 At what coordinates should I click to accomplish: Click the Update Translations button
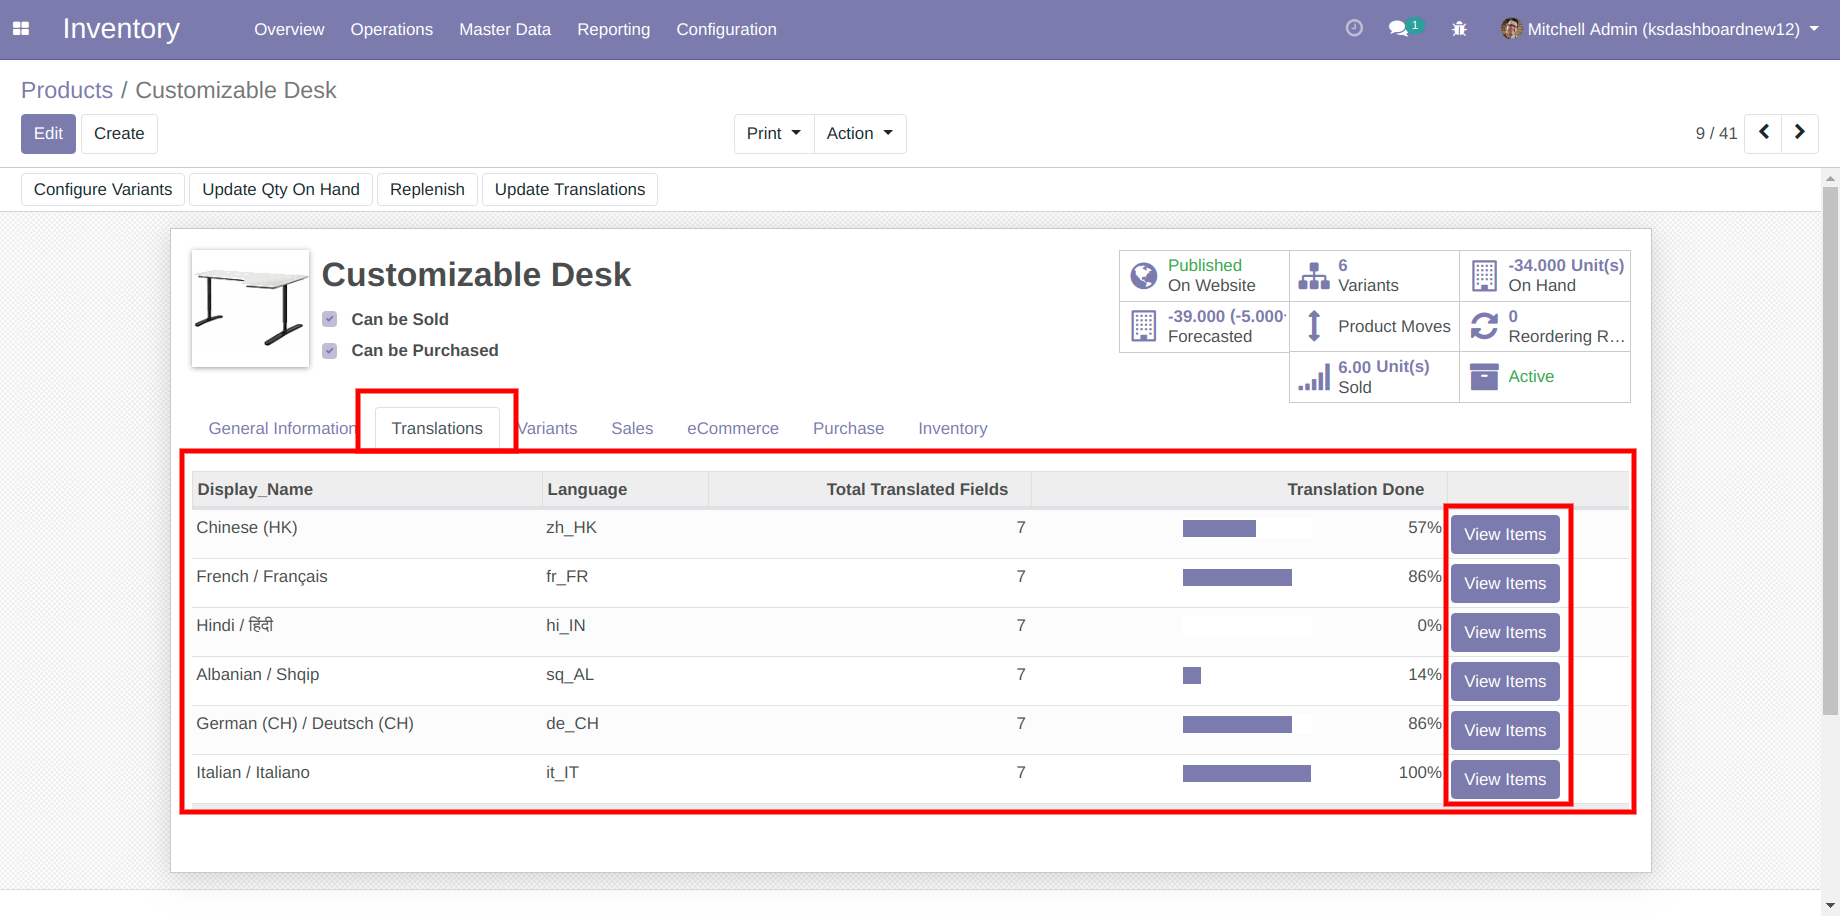pos(569,189)
